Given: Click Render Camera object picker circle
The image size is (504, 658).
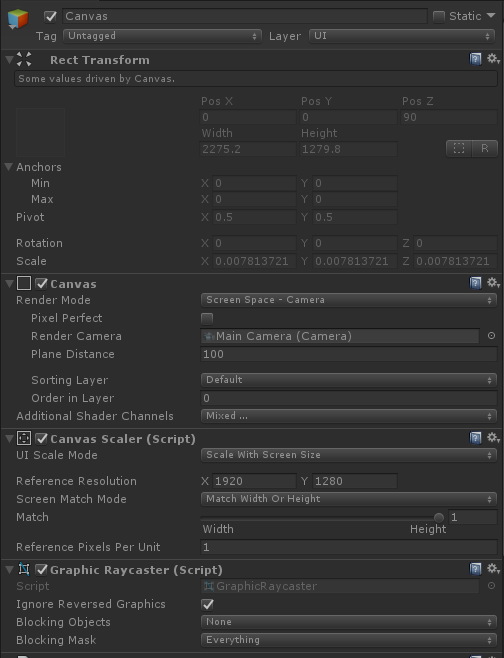Looking at the screenshot, I should (491, 336).
